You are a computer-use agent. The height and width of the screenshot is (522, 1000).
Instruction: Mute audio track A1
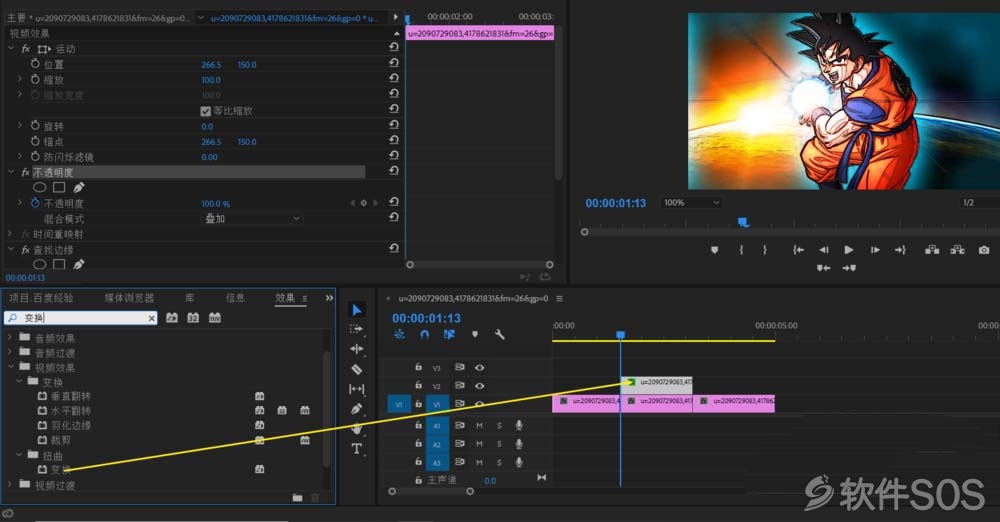tap(479, 426)
